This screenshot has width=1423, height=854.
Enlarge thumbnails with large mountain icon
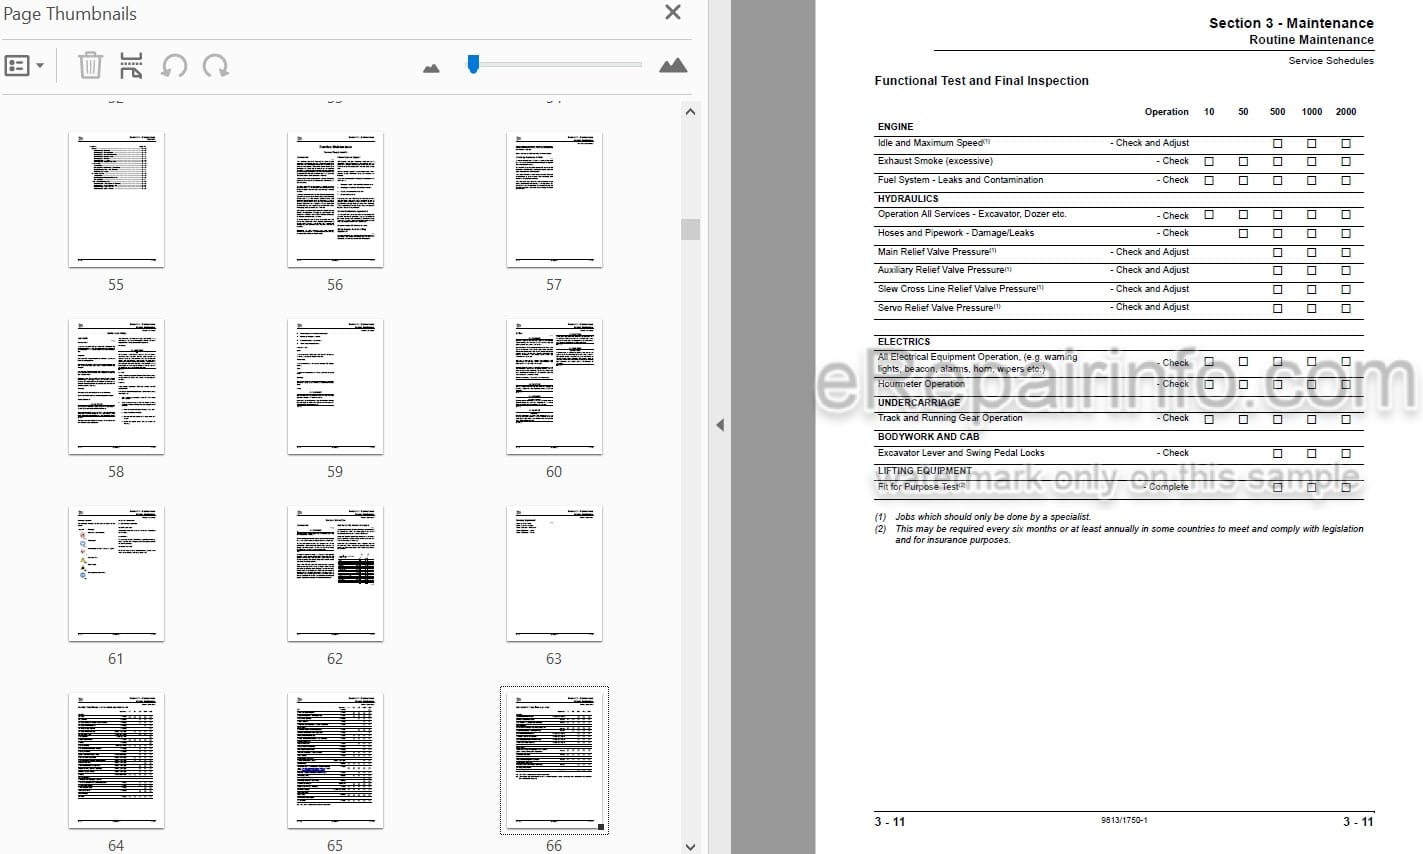(x=673, y=66)
